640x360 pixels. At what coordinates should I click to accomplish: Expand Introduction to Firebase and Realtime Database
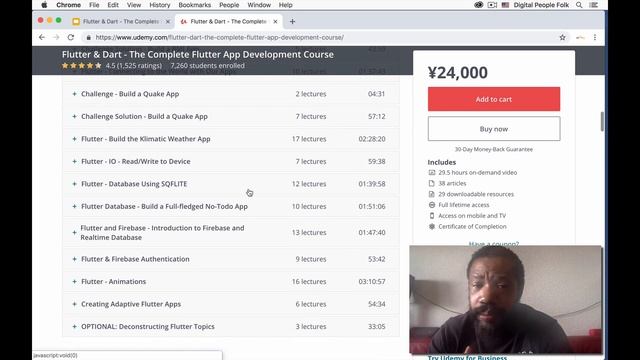tap(231, 232)
